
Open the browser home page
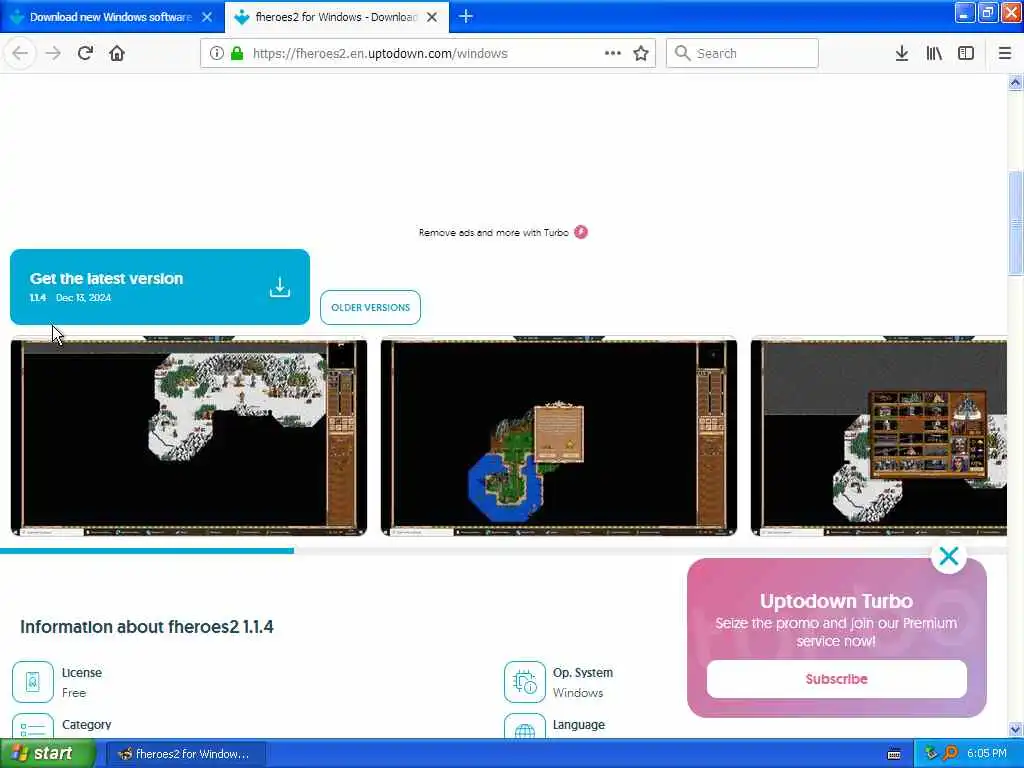coord(117,53)
